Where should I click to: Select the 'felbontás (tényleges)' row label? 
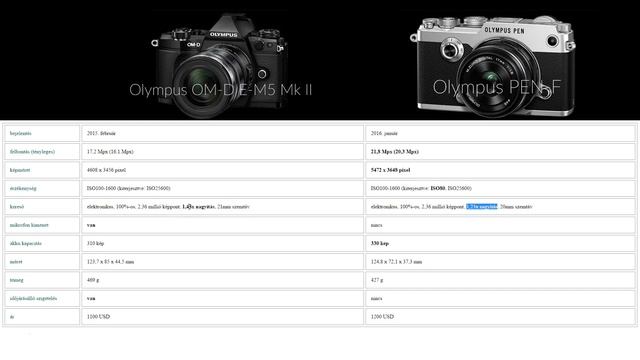(32, 152)
